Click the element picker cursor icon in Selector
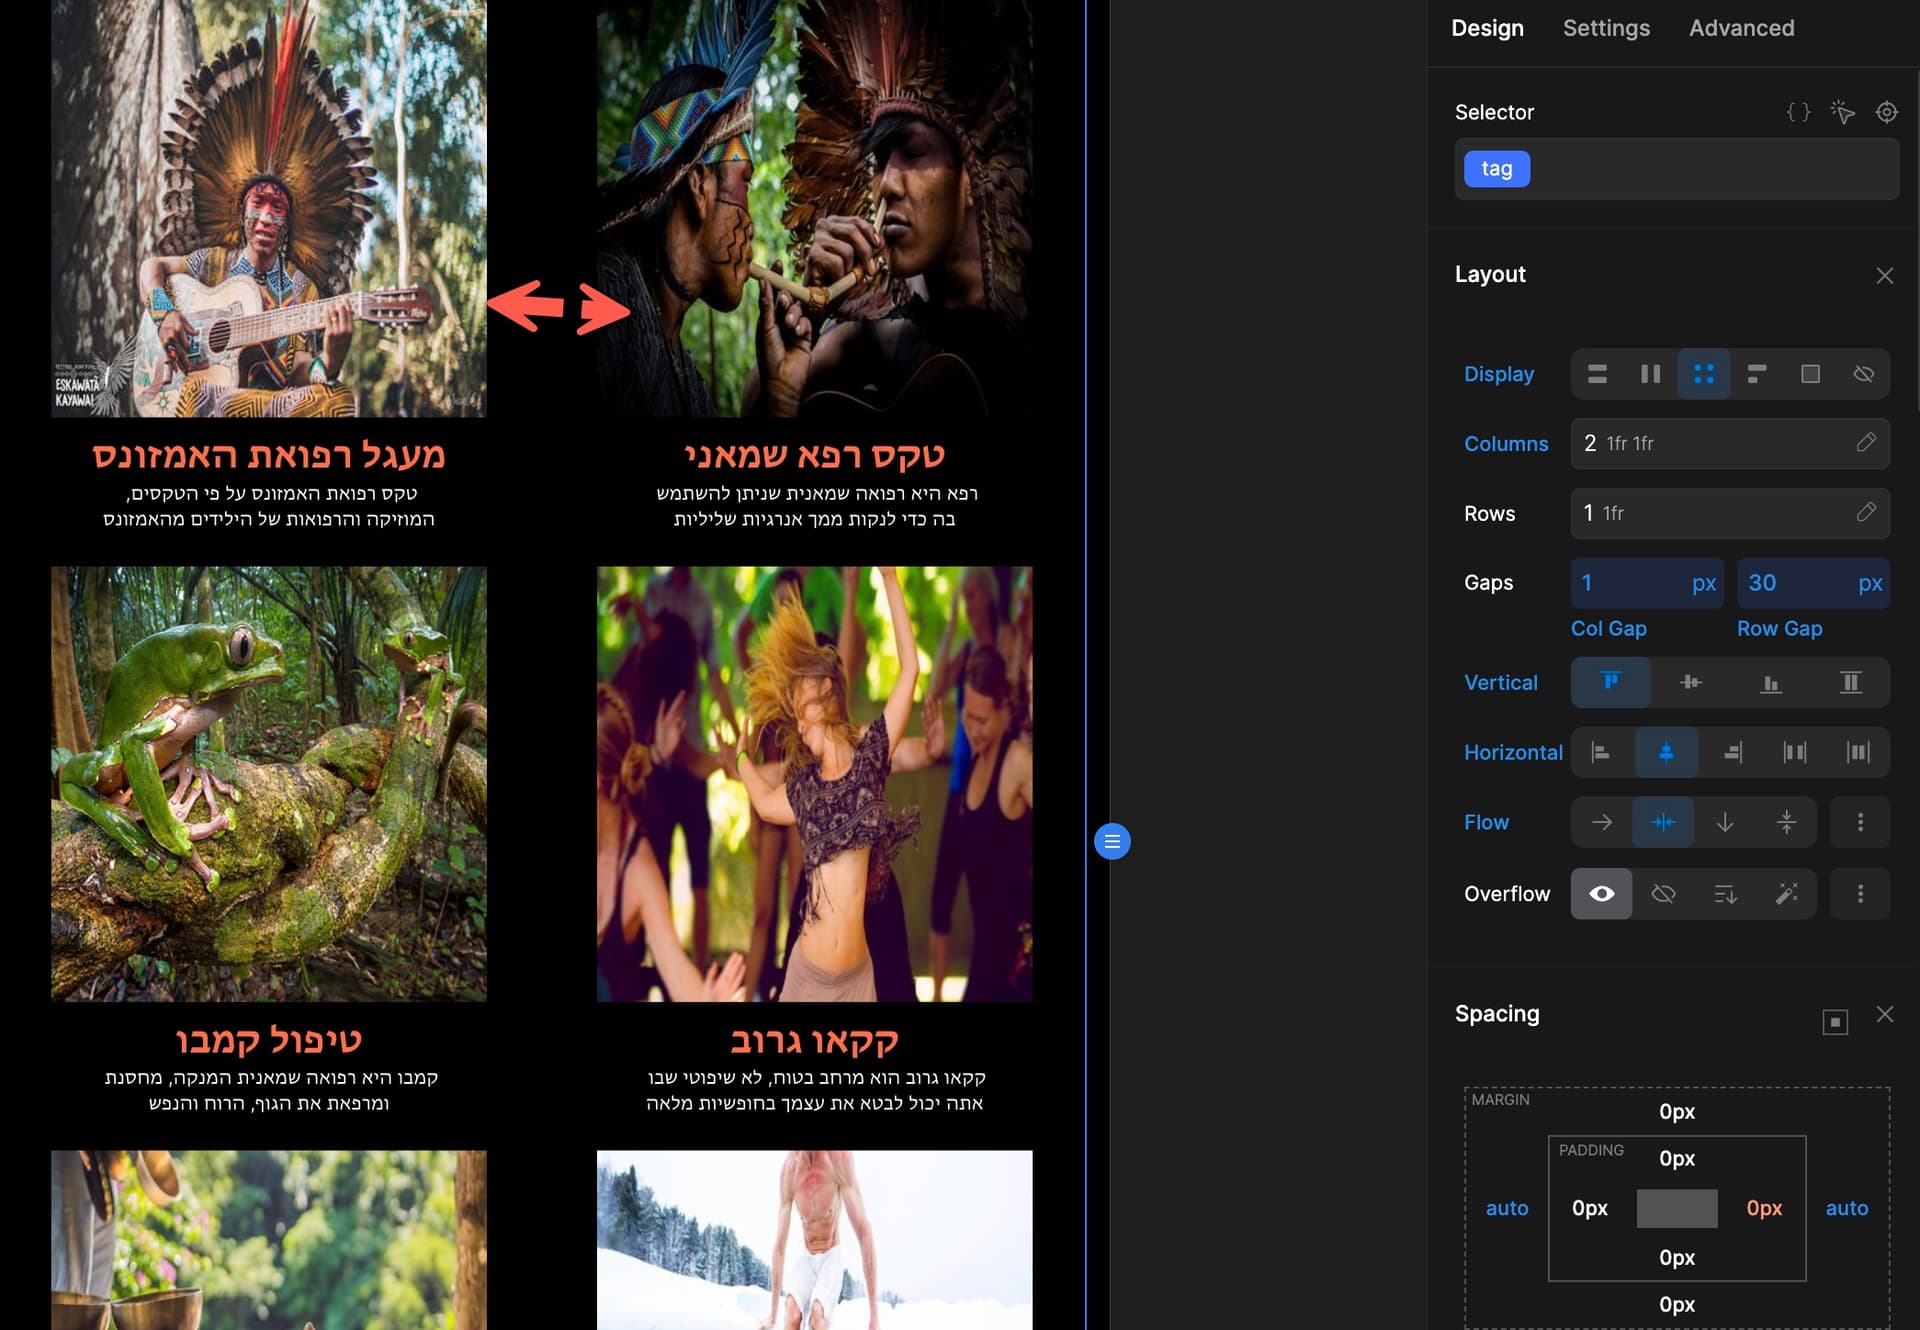1920x1330 pixels. point(1842,112)
